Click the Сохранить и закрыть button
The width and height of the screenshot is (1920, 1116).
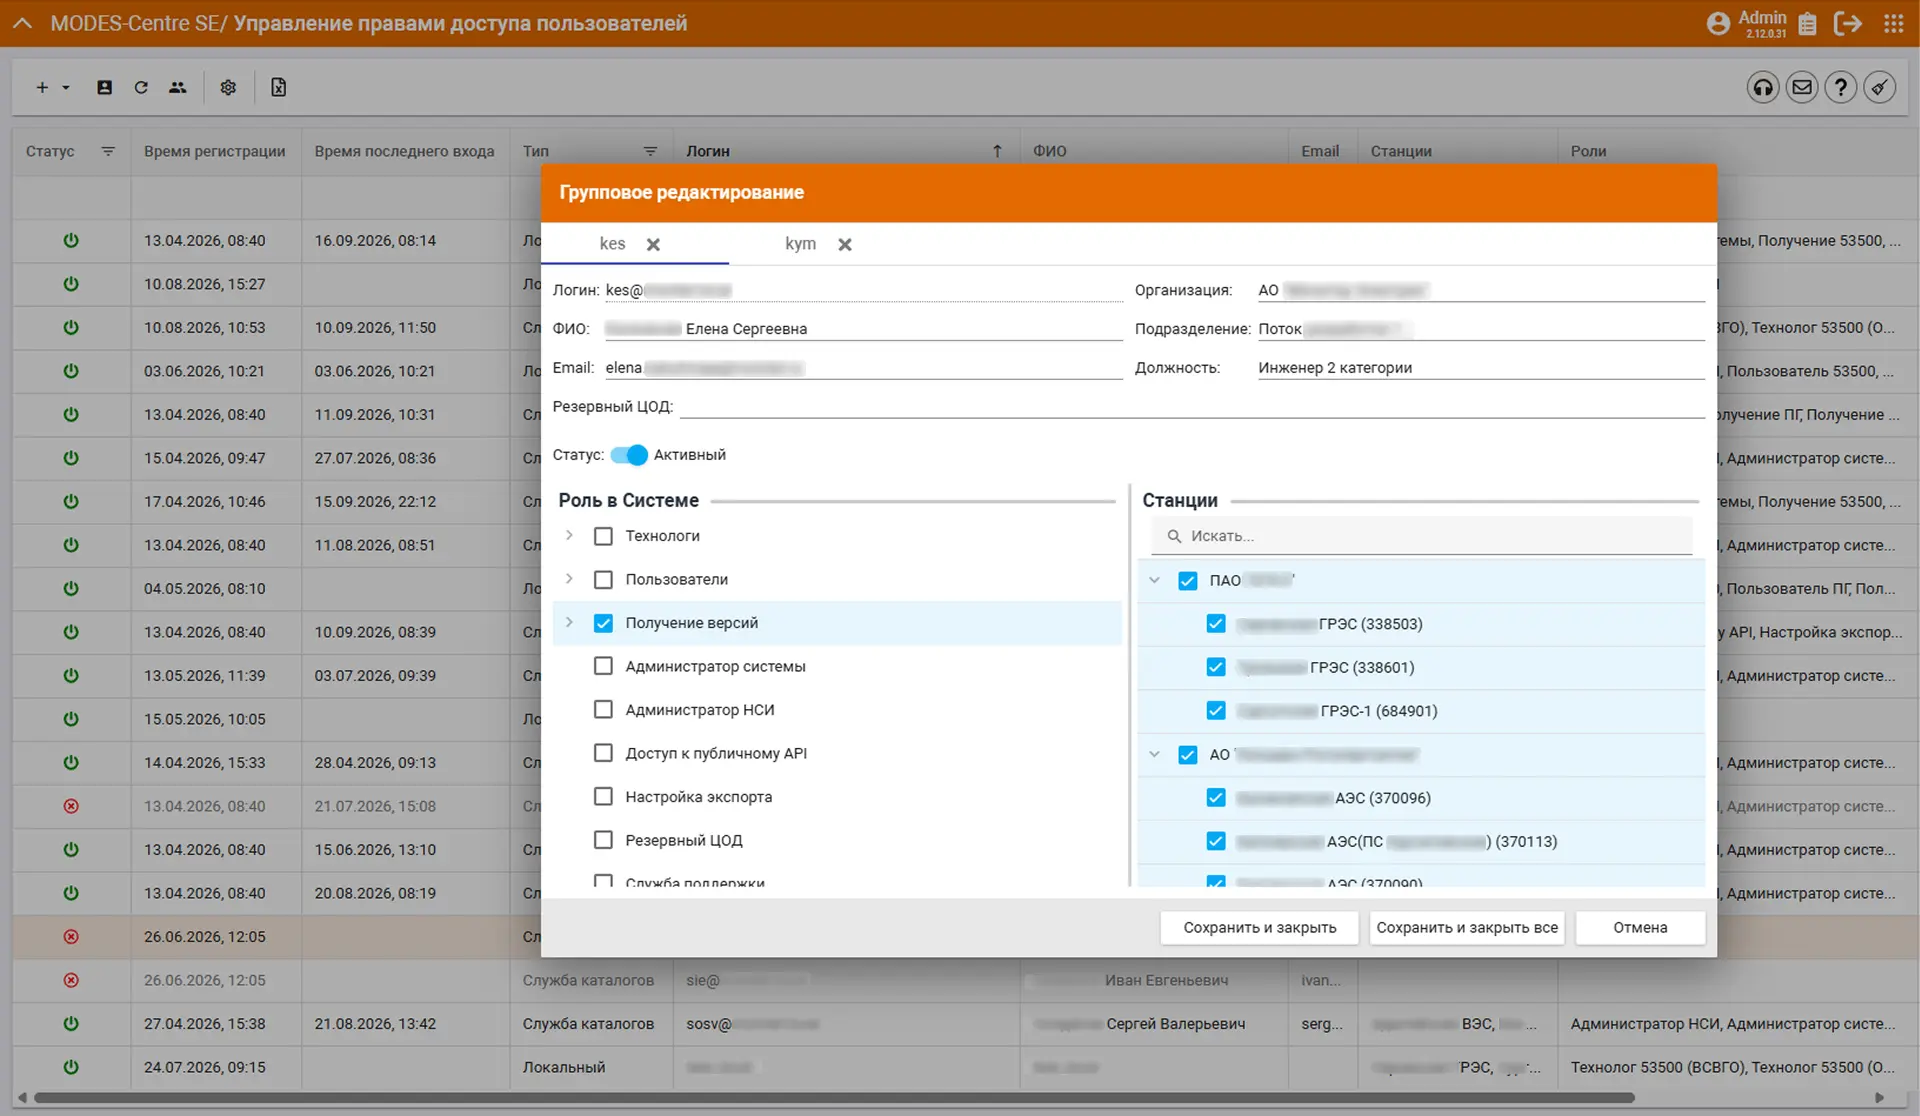point(1260,928)
